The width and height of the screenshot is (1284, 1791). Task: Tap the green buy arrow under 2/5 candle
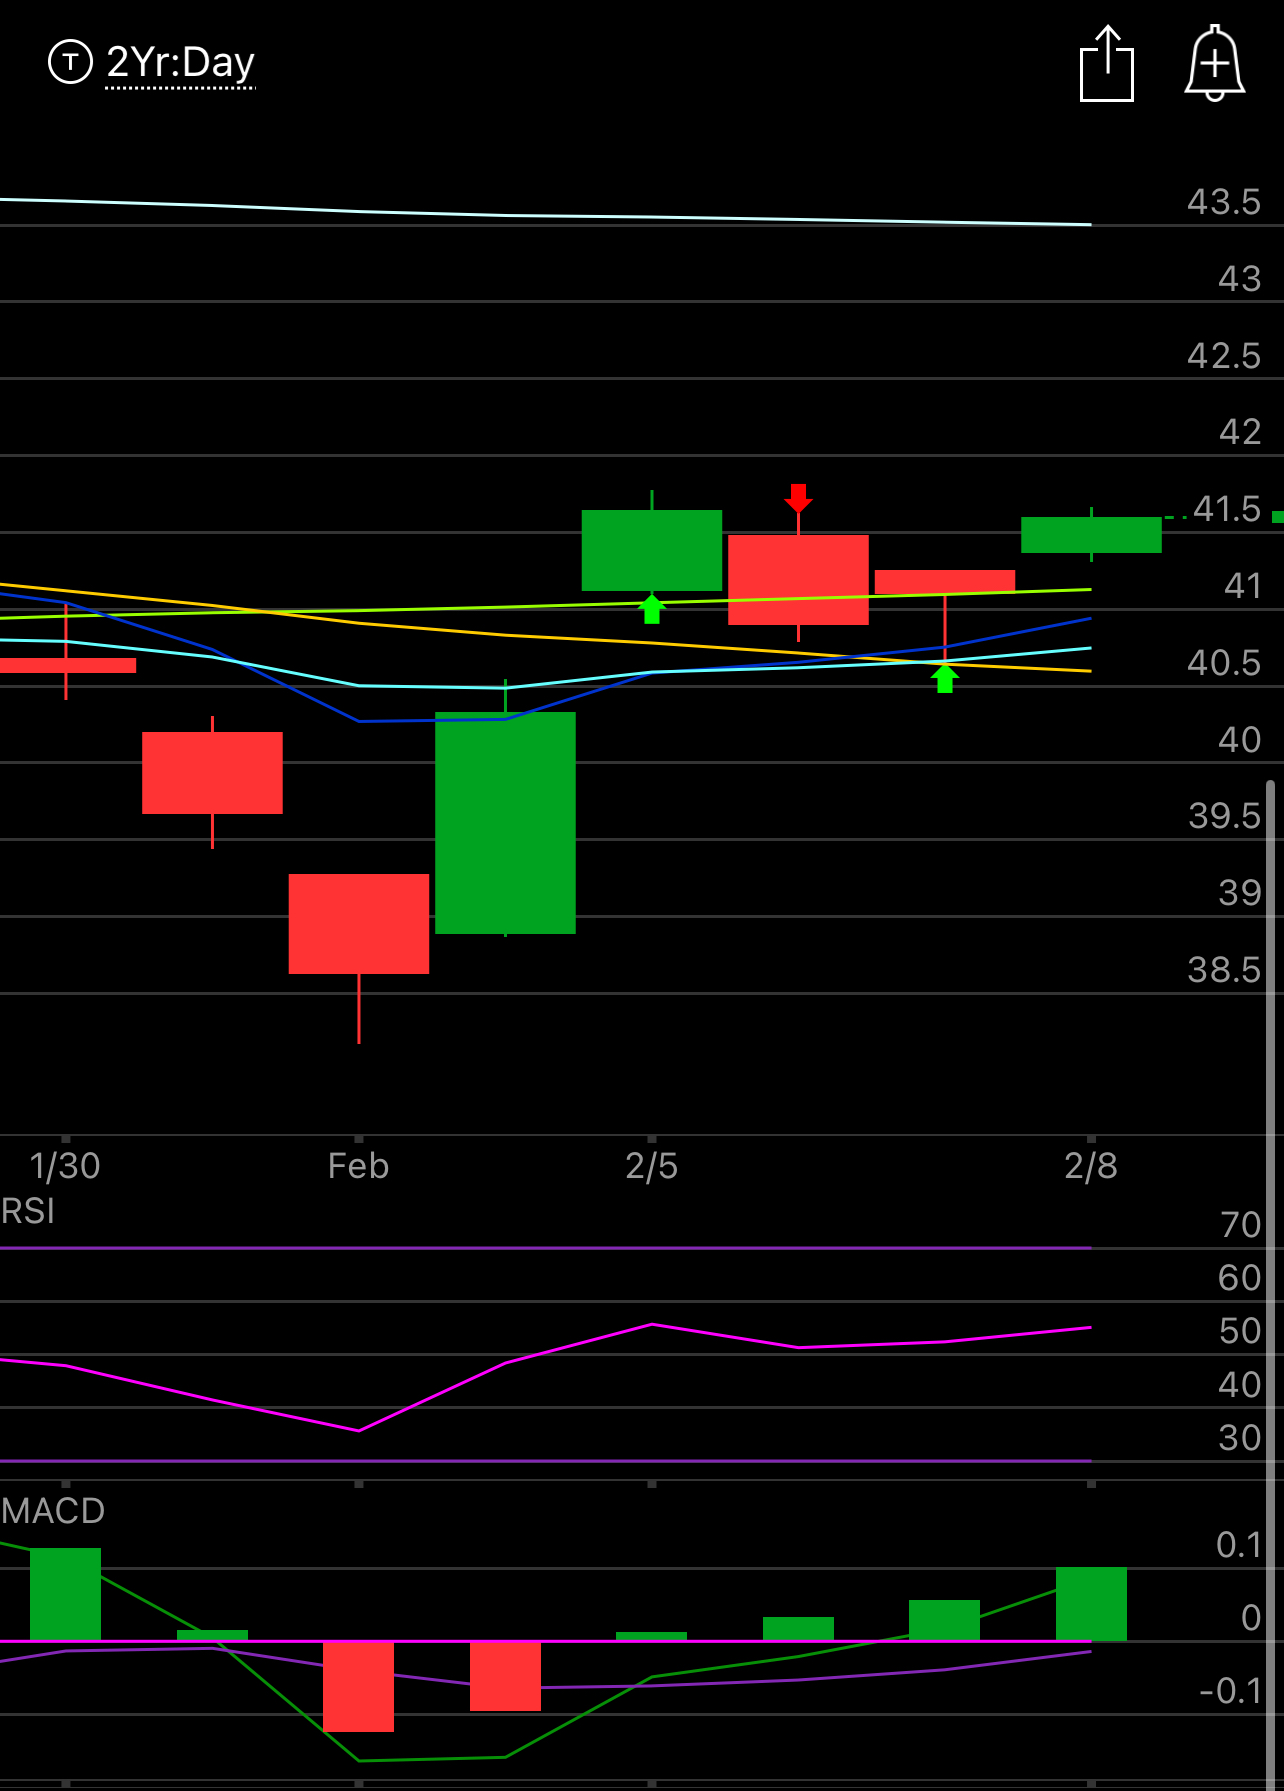652,608
